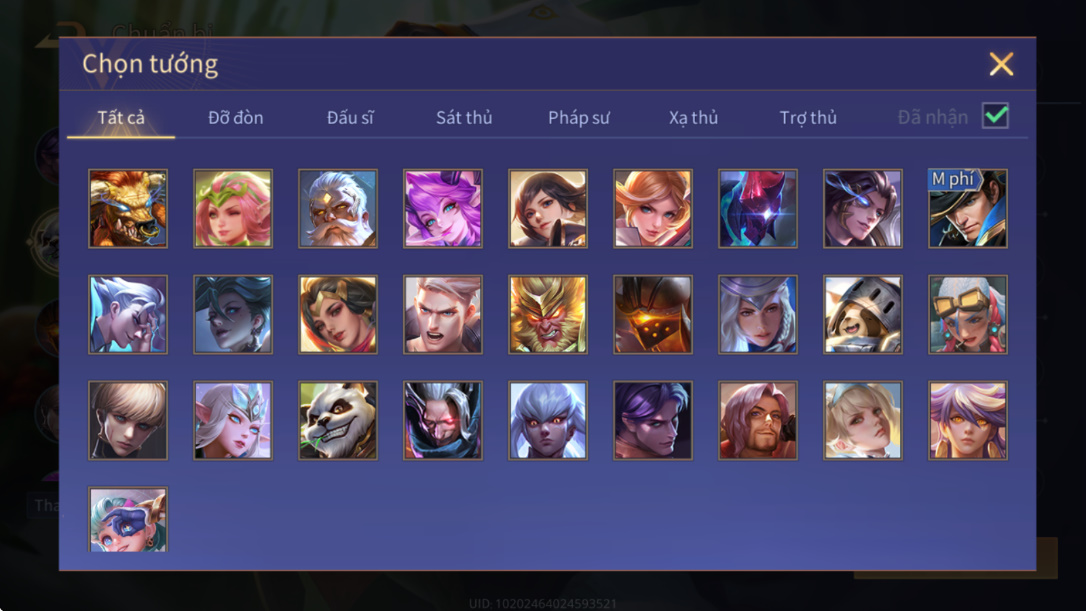Choose the dark armored orange-visor hero

tap(652, 315)
